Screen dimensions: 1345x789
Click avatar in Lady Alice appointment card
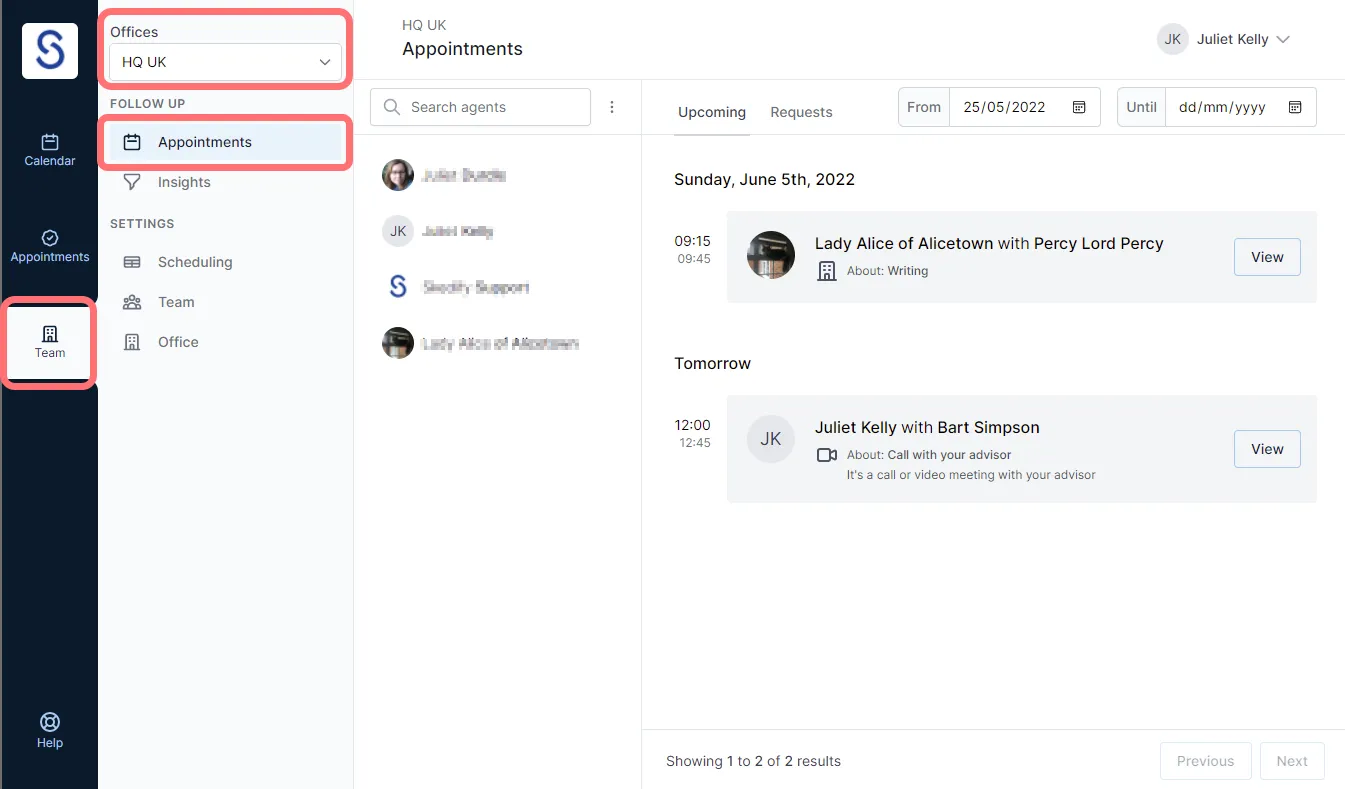pyautogui.click(x=771, y=255)
